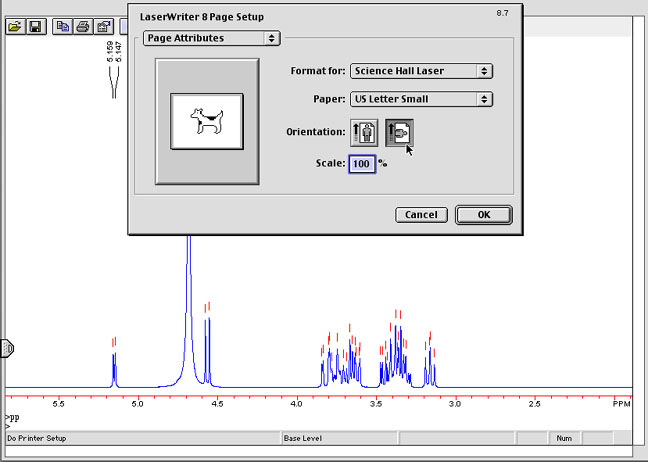Click the baseline level marker on left edge

(6, 348)
